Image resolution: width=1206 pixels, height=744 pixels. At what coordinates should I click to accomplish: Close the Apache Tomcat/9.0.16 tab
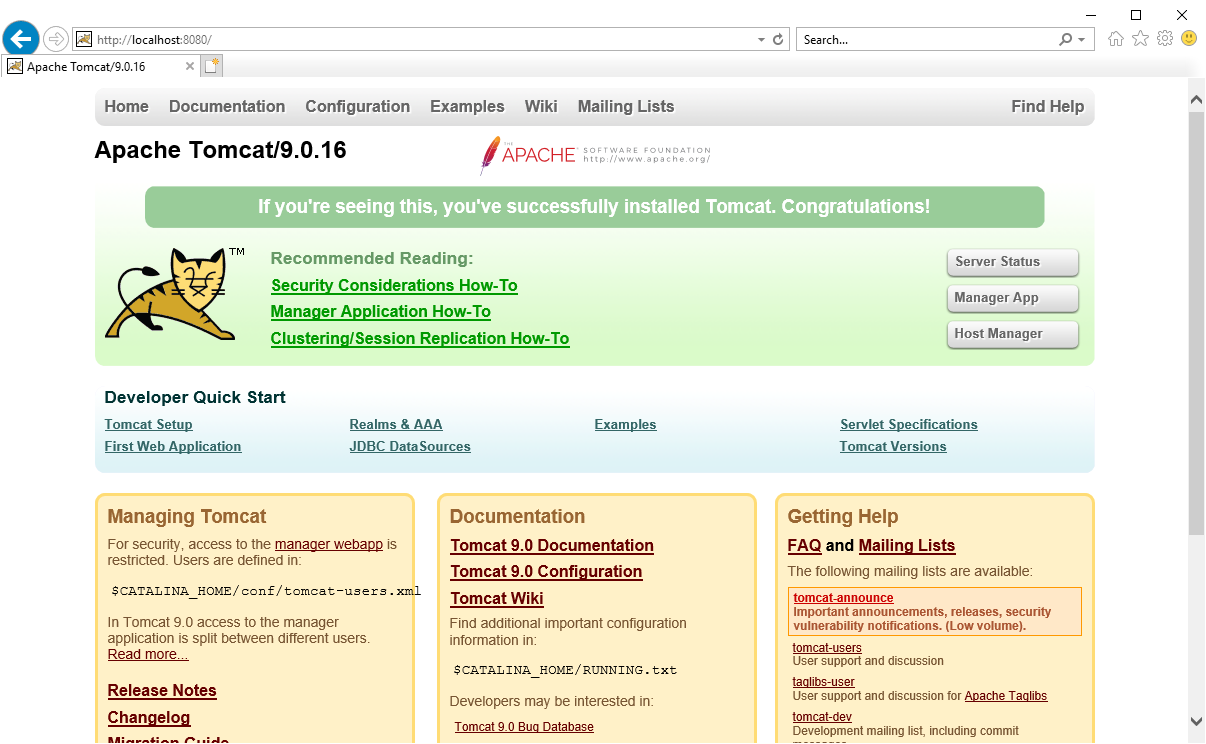click(x=190, y=66)
